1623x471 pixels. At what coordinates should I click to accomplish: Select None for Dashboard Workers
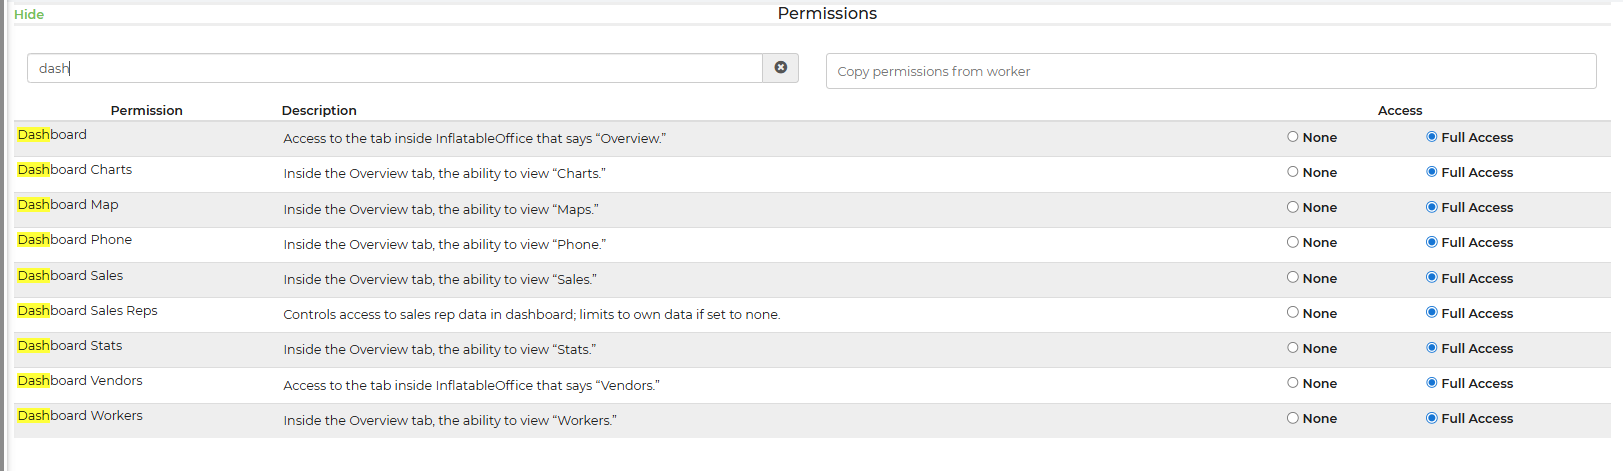click(x=1293, y=418)
